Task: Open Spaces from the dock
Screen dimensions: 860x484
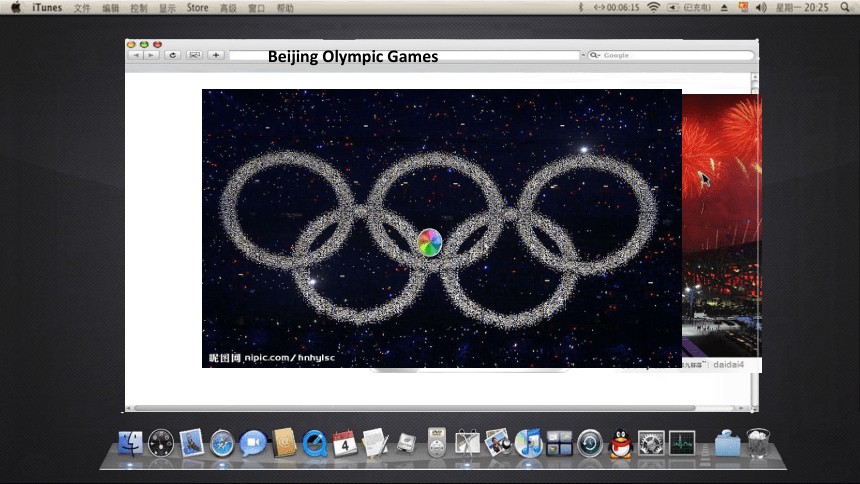Action: [x=559, y=443]
